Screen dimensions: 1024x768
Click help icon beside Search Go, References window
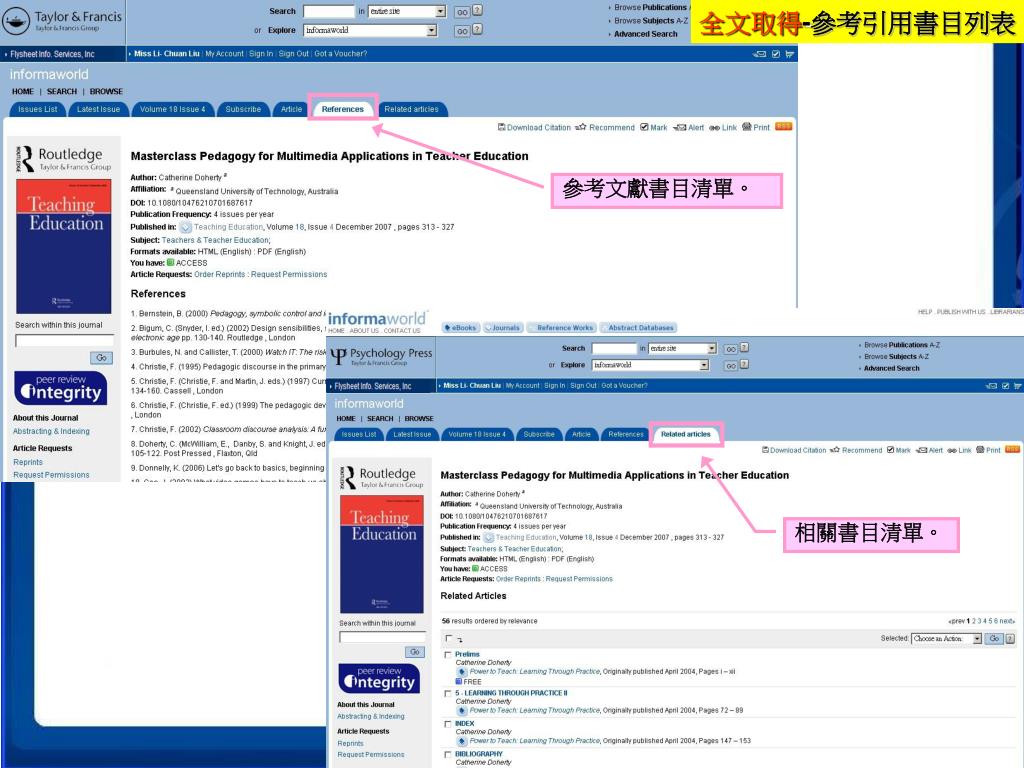[477, 11]
